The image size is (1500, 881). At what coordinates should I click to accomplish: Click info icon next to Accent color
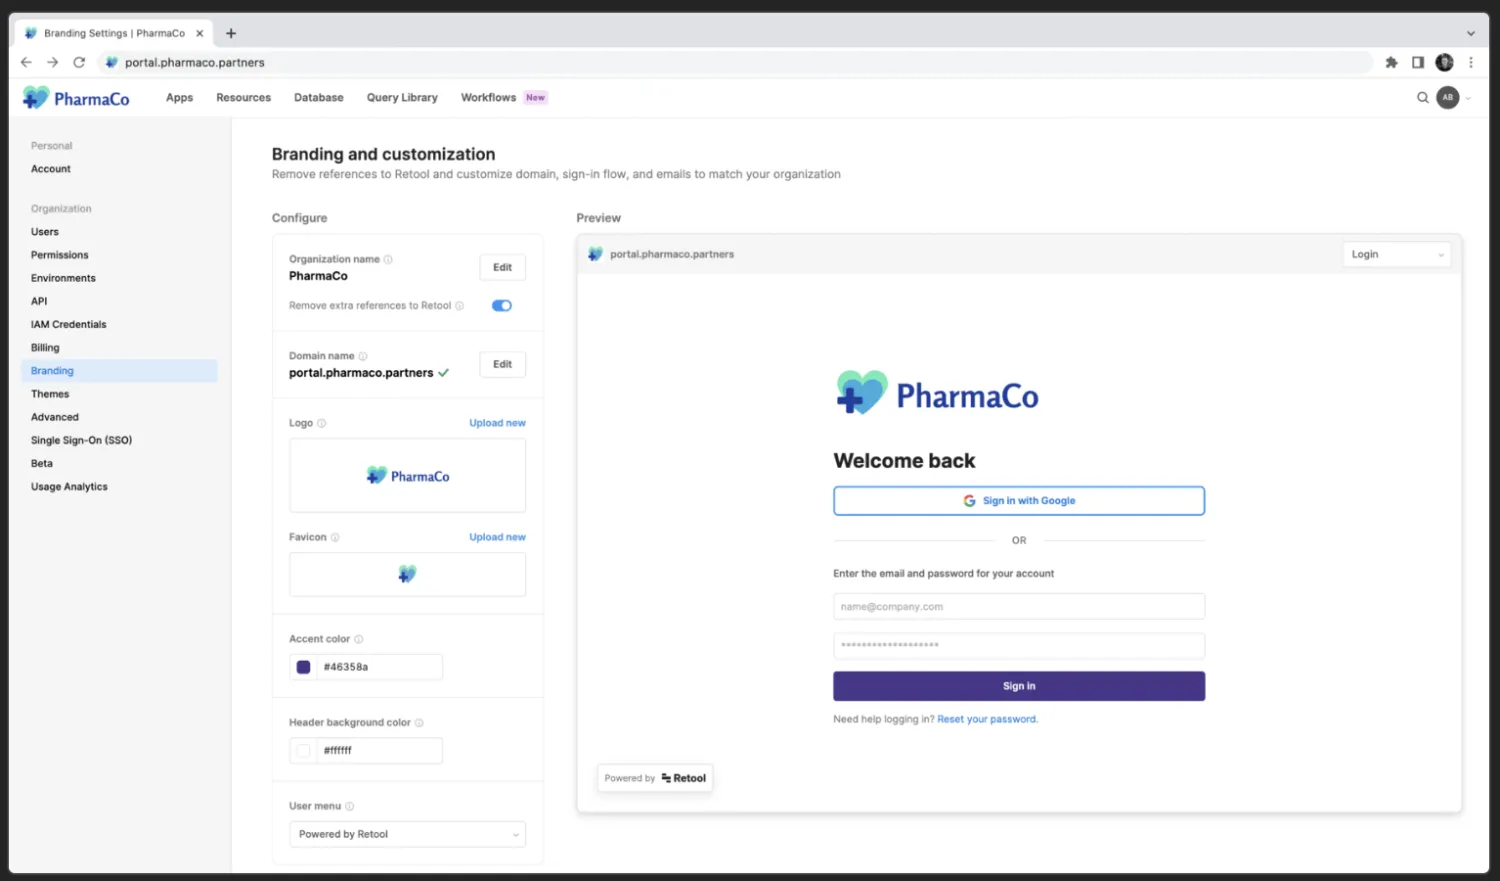[358, 639]
